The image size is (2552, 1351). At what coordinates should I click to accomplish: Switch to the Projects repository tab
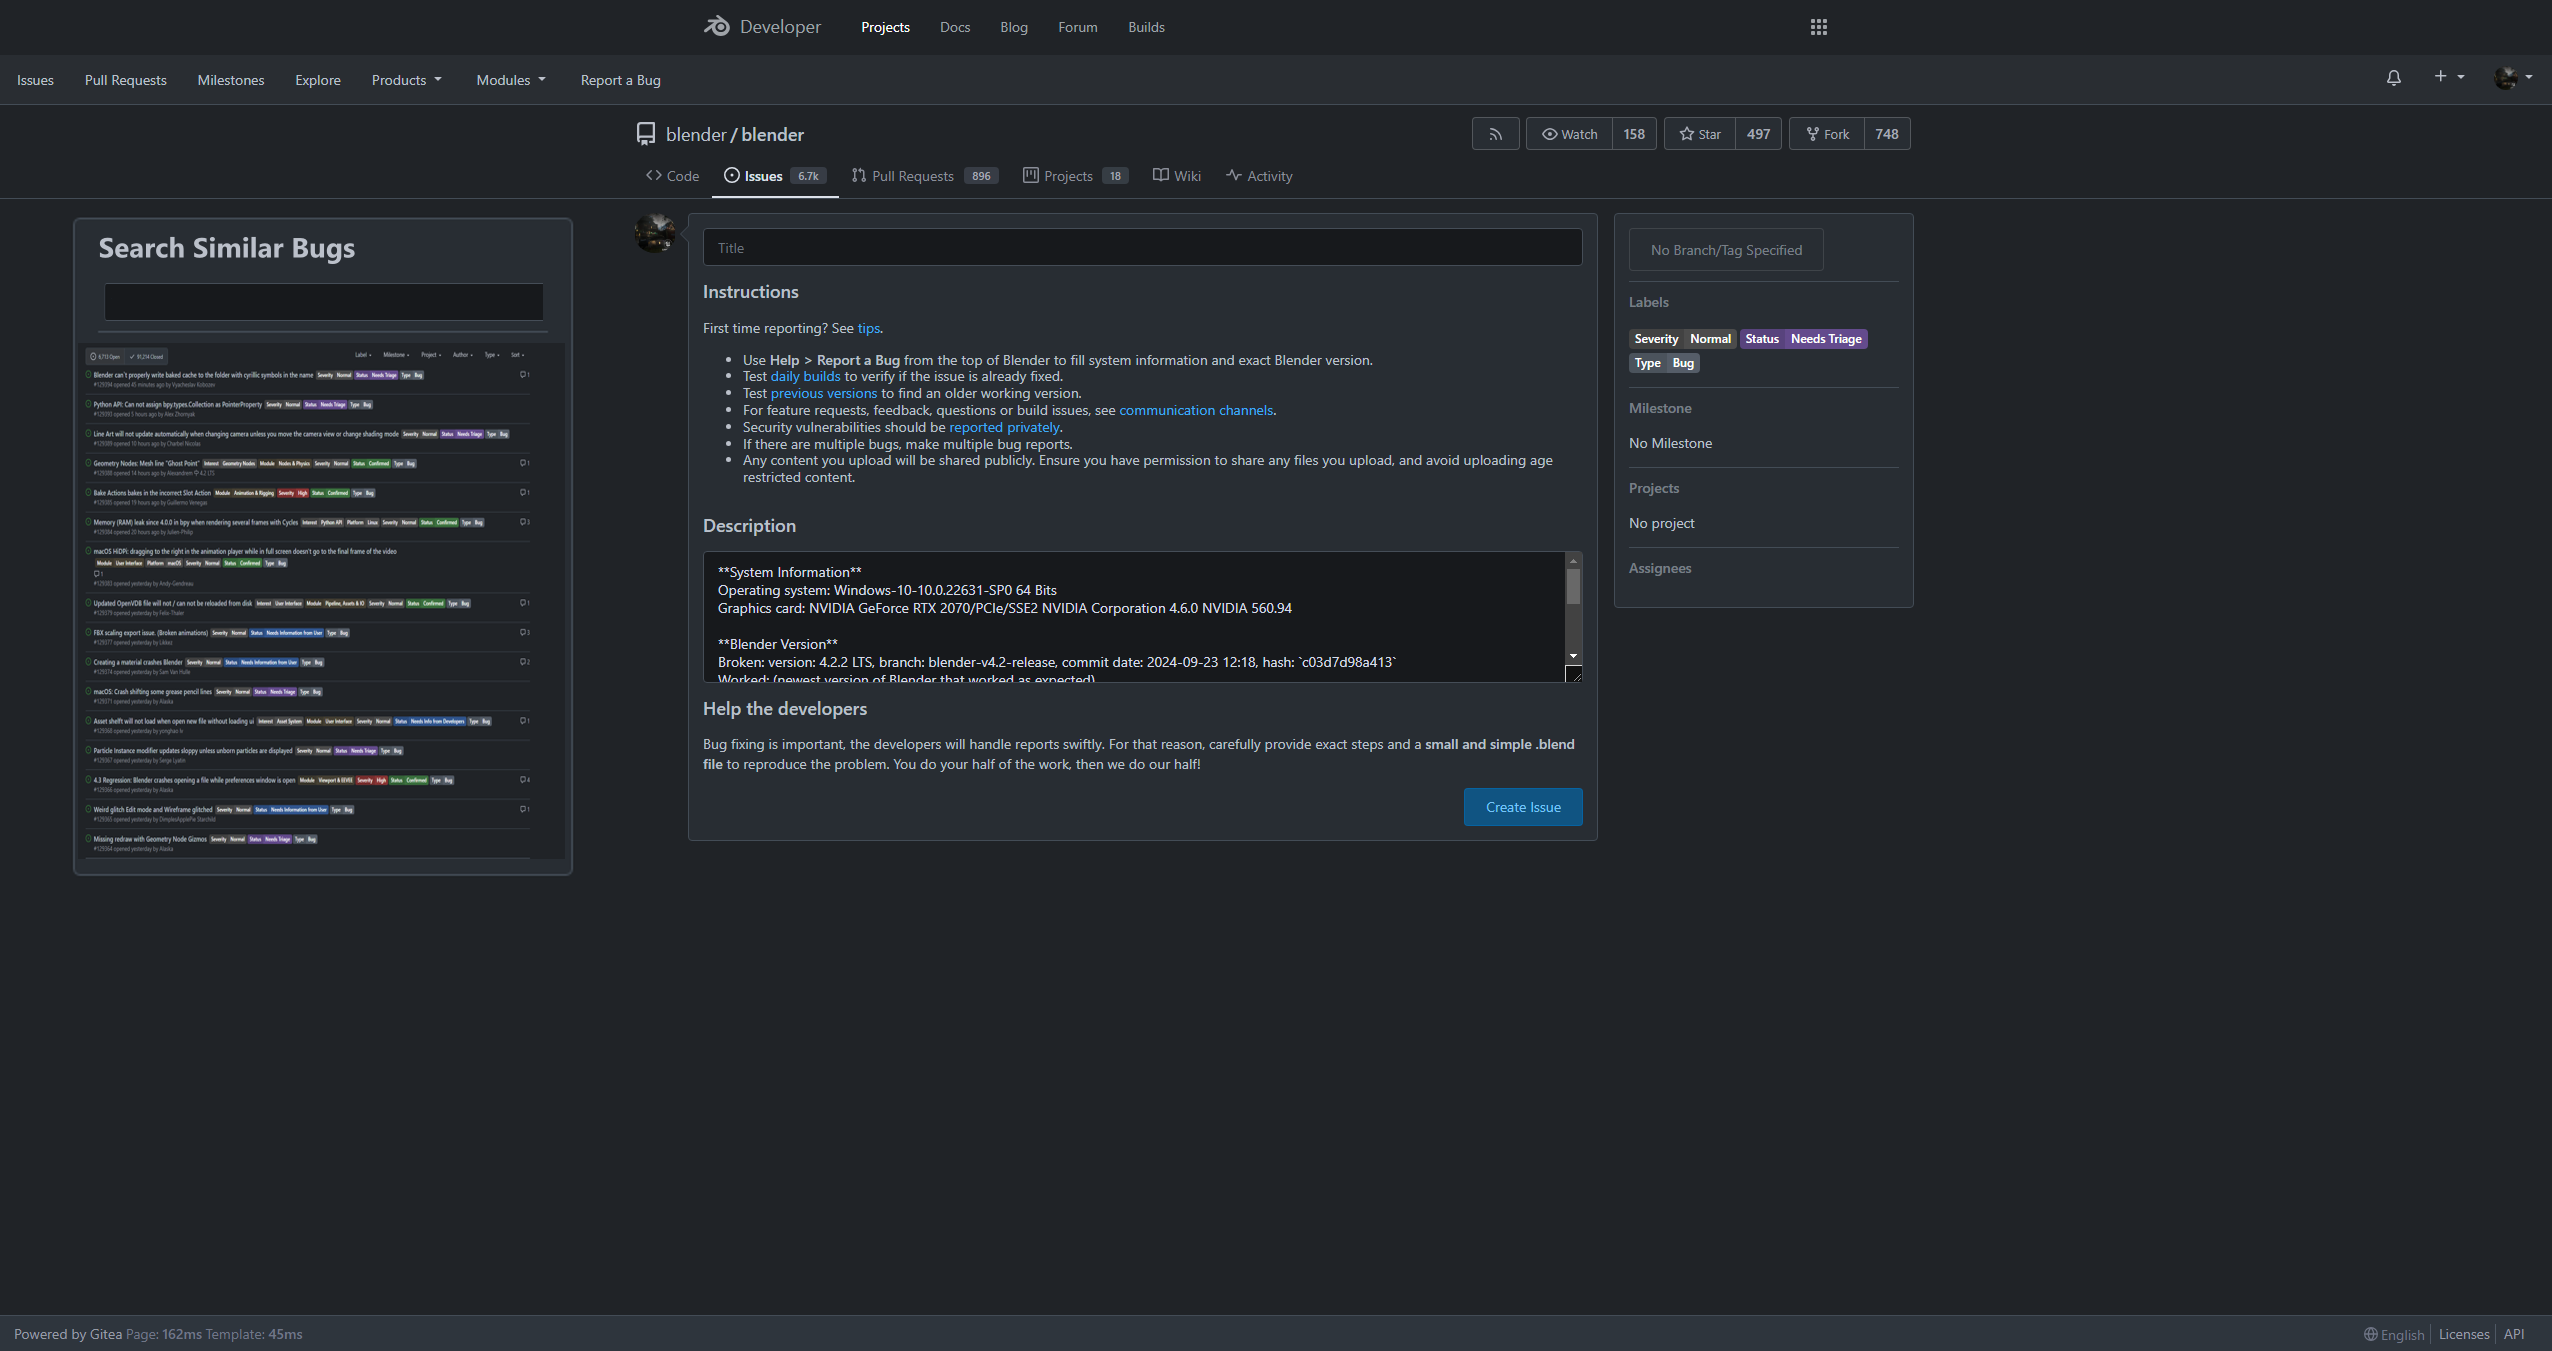(1076, 176)
